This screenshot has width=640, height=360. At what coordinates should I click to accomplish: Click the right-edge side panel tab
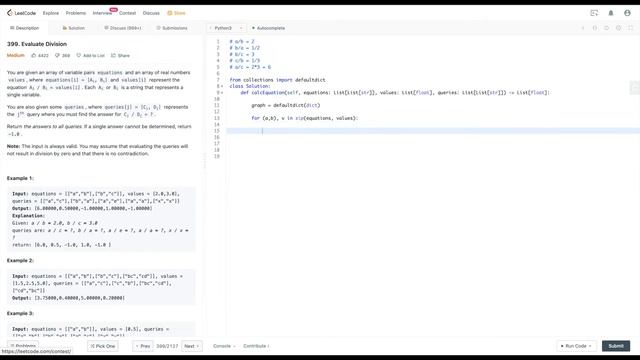click(635, 88)
